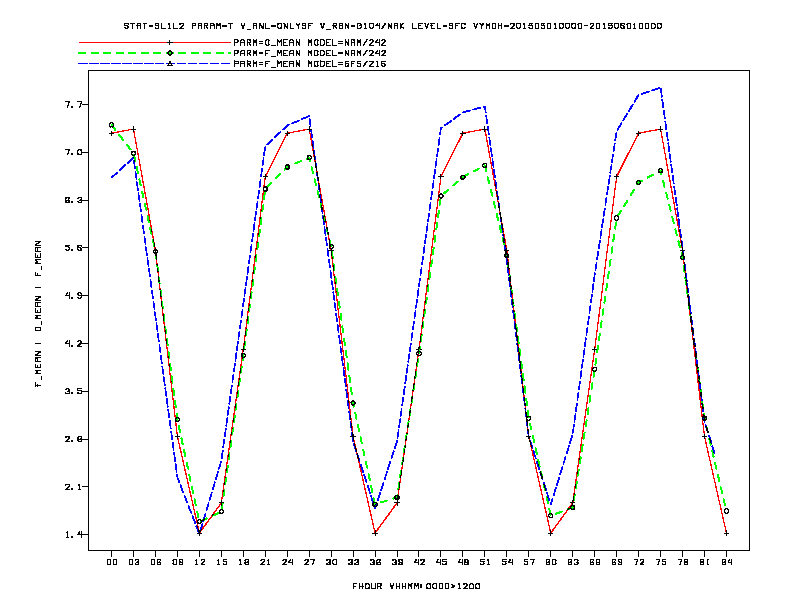Click y-axis tick label 4.9
The width and height of the screenshot is (792, 612).
[x=73, y=295]
